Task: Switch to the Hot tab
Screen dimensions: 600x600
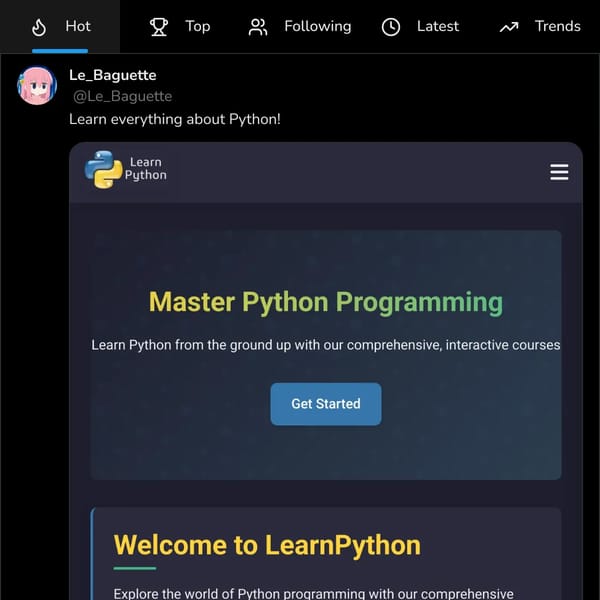Action: pyautogui.click(x=60, y=26)
